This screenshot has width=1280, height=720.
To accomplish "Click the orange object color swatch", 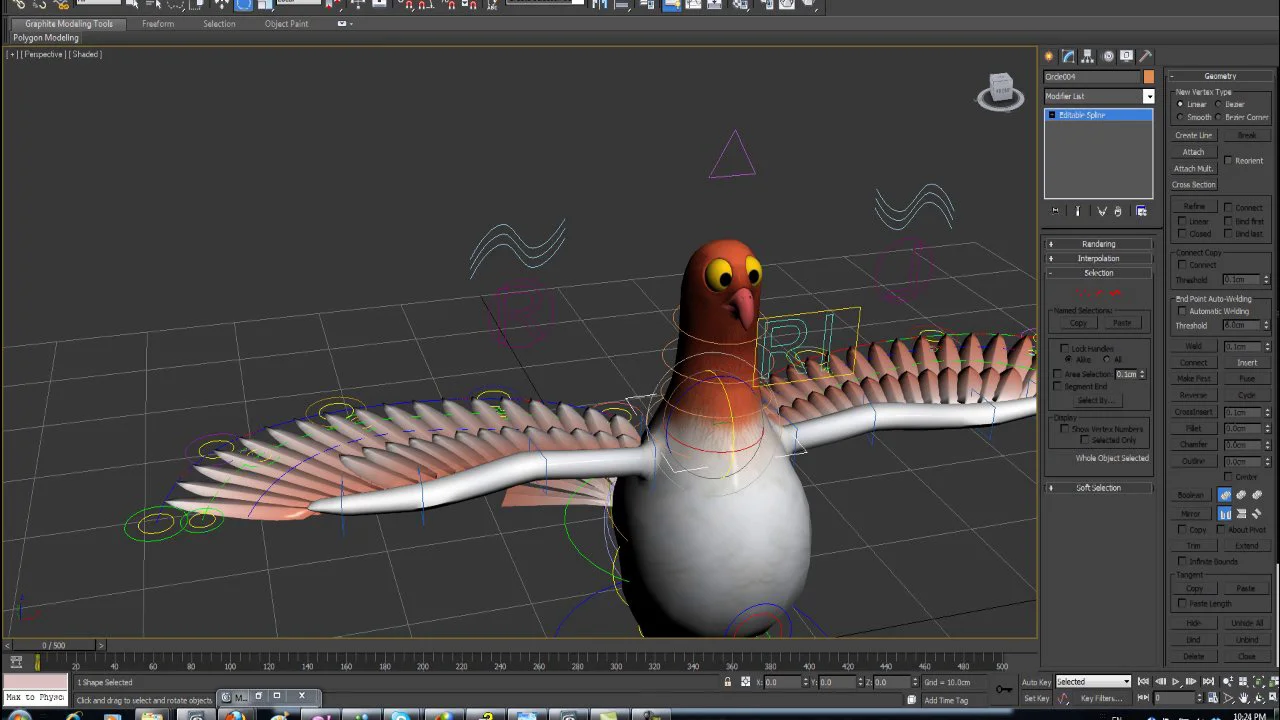I will [x=1149, y=77].
